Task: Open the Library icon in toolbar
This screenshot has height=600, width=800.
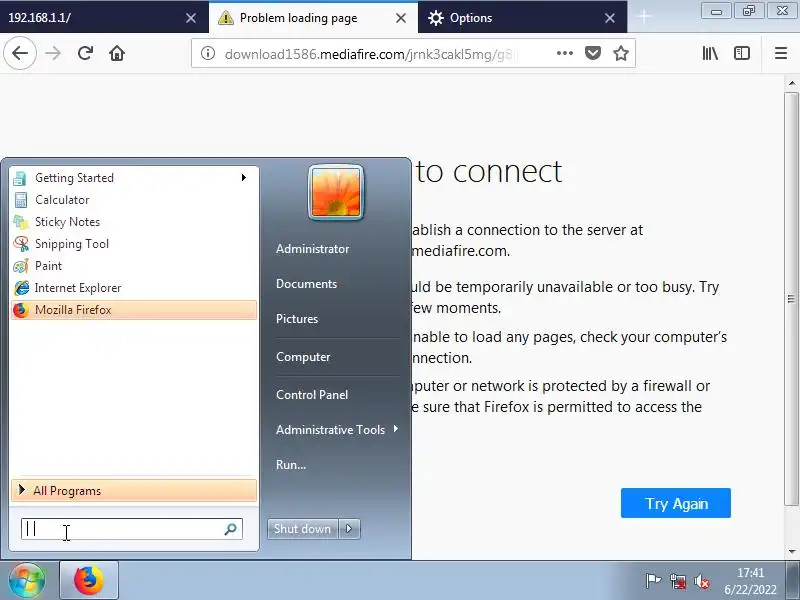Action: [x=710, y=53]
